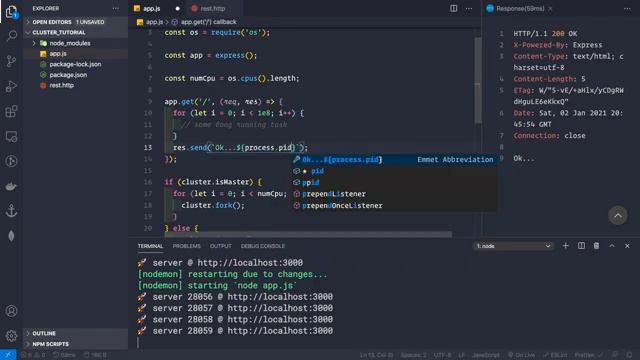The image size is (640, 360).
Task: Kill terminal with trash icon
Action: click(x=596, y=246)
